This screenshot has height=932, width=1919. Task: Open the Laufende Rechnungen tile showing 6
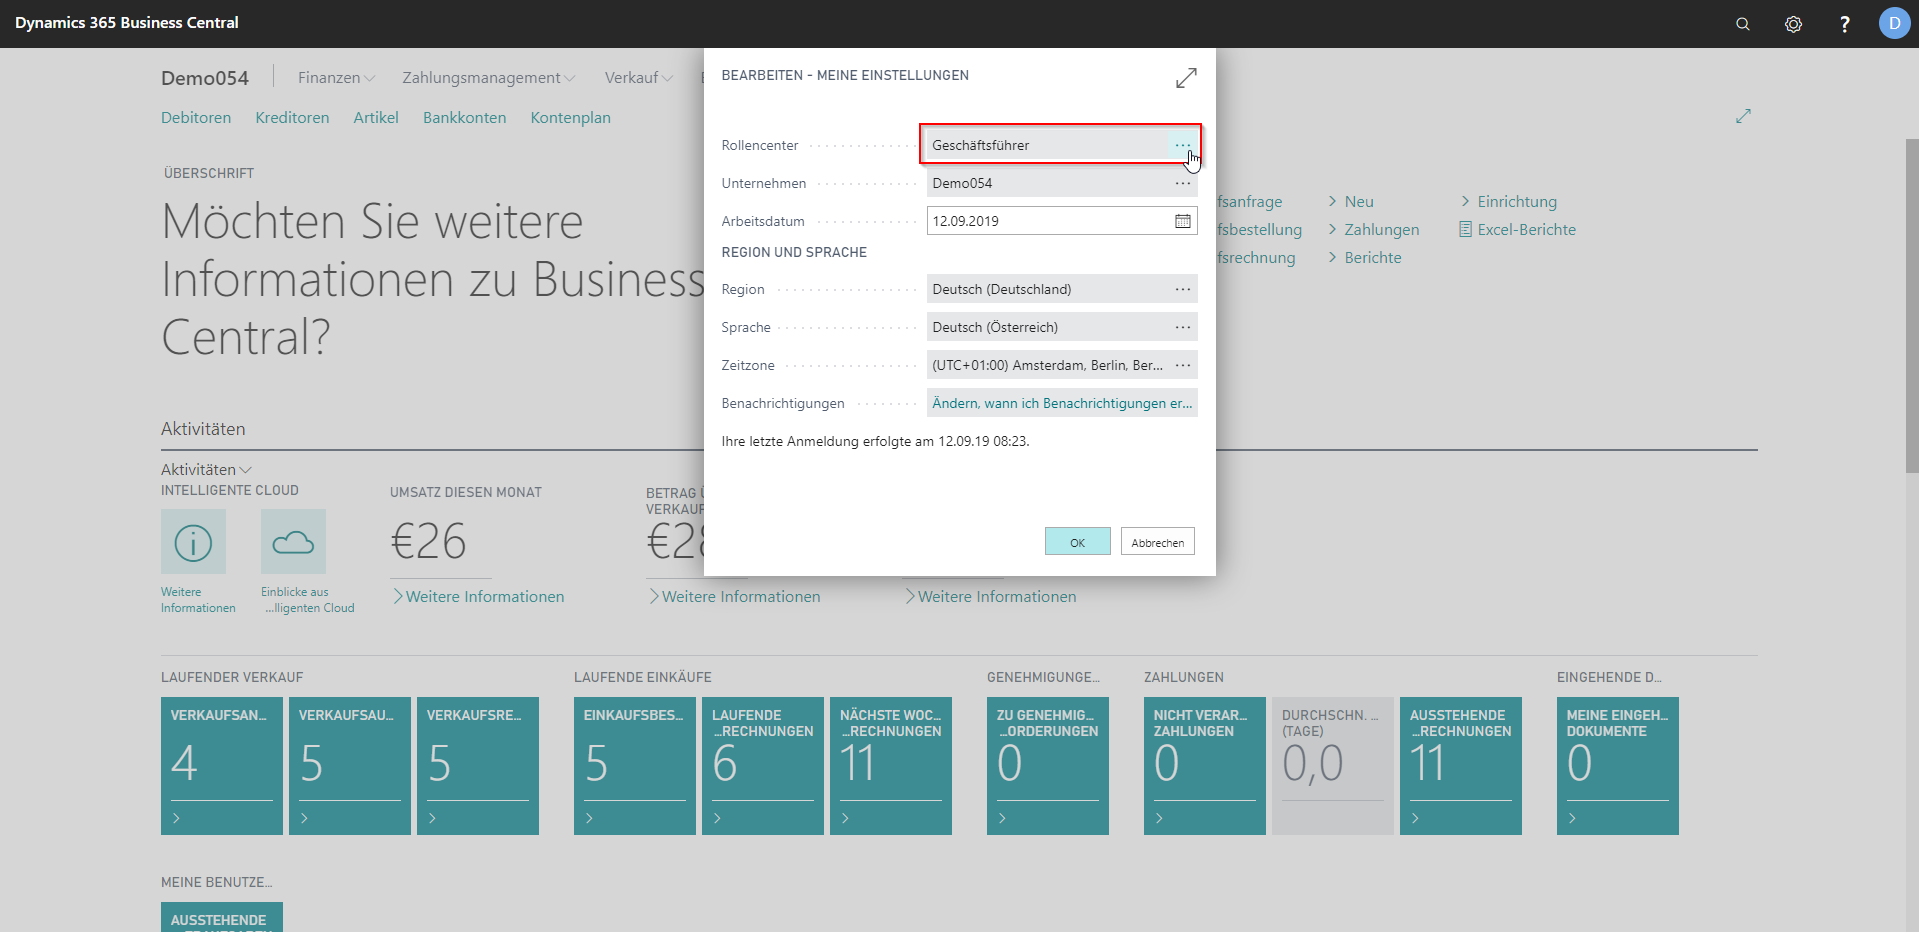coord(763,766)
